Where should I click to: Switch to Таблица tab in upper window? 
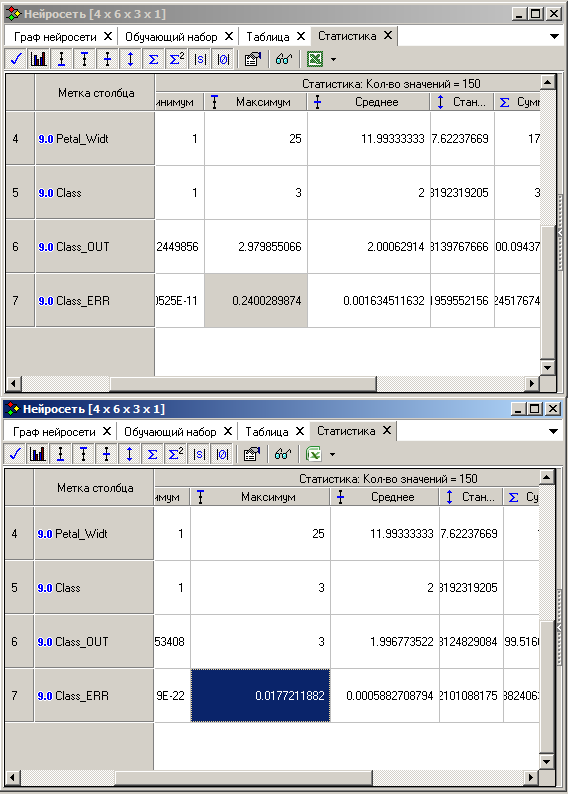pos(268,37)
